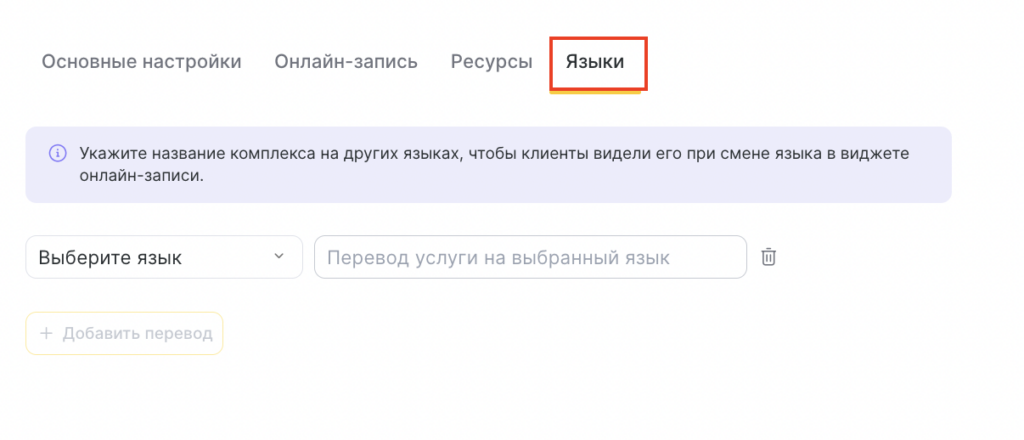Viewport: 1024px width, 440px height.
Task: Add another translation row
Action: tap(125, 334)
